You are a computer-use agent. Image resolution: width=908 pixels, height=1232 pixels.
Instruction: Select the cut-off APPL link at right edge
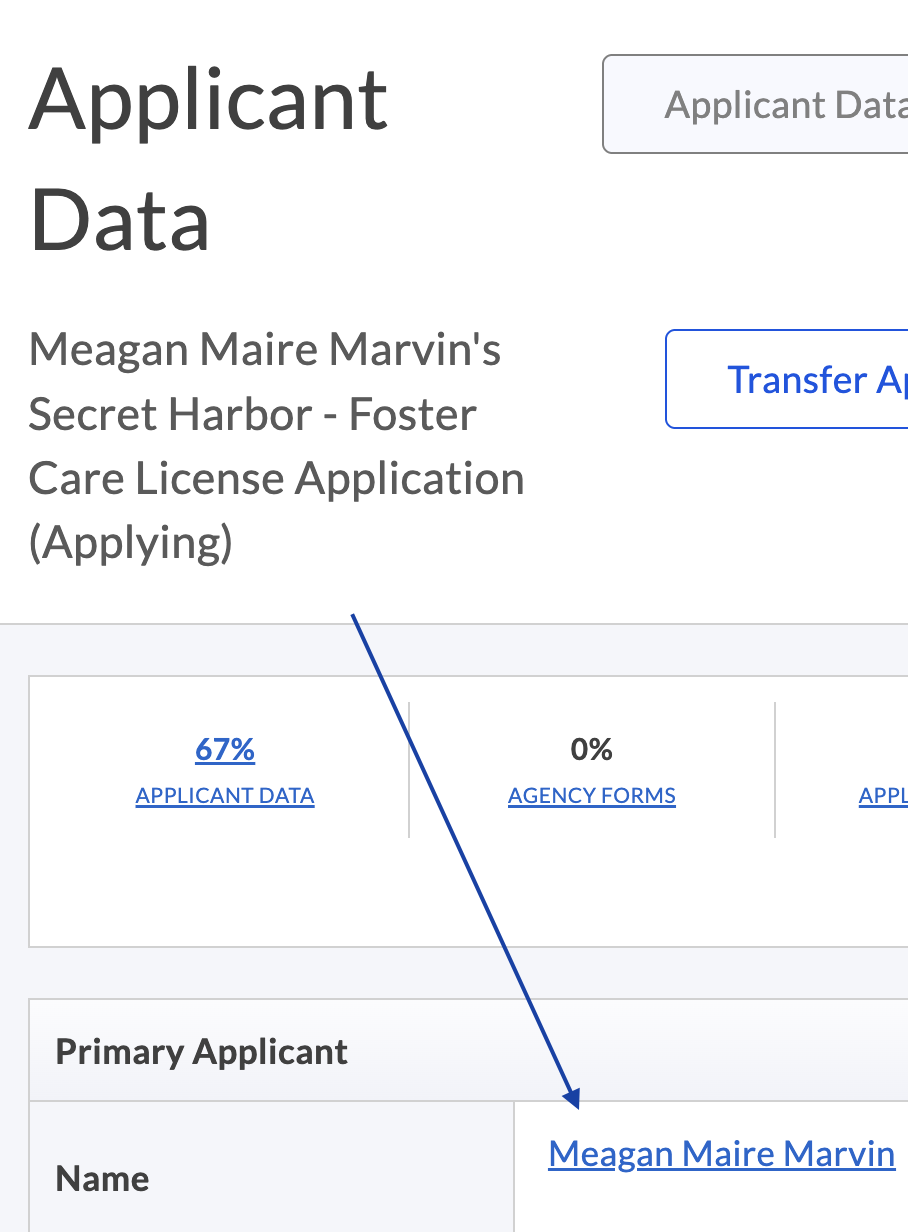[884, 796]
